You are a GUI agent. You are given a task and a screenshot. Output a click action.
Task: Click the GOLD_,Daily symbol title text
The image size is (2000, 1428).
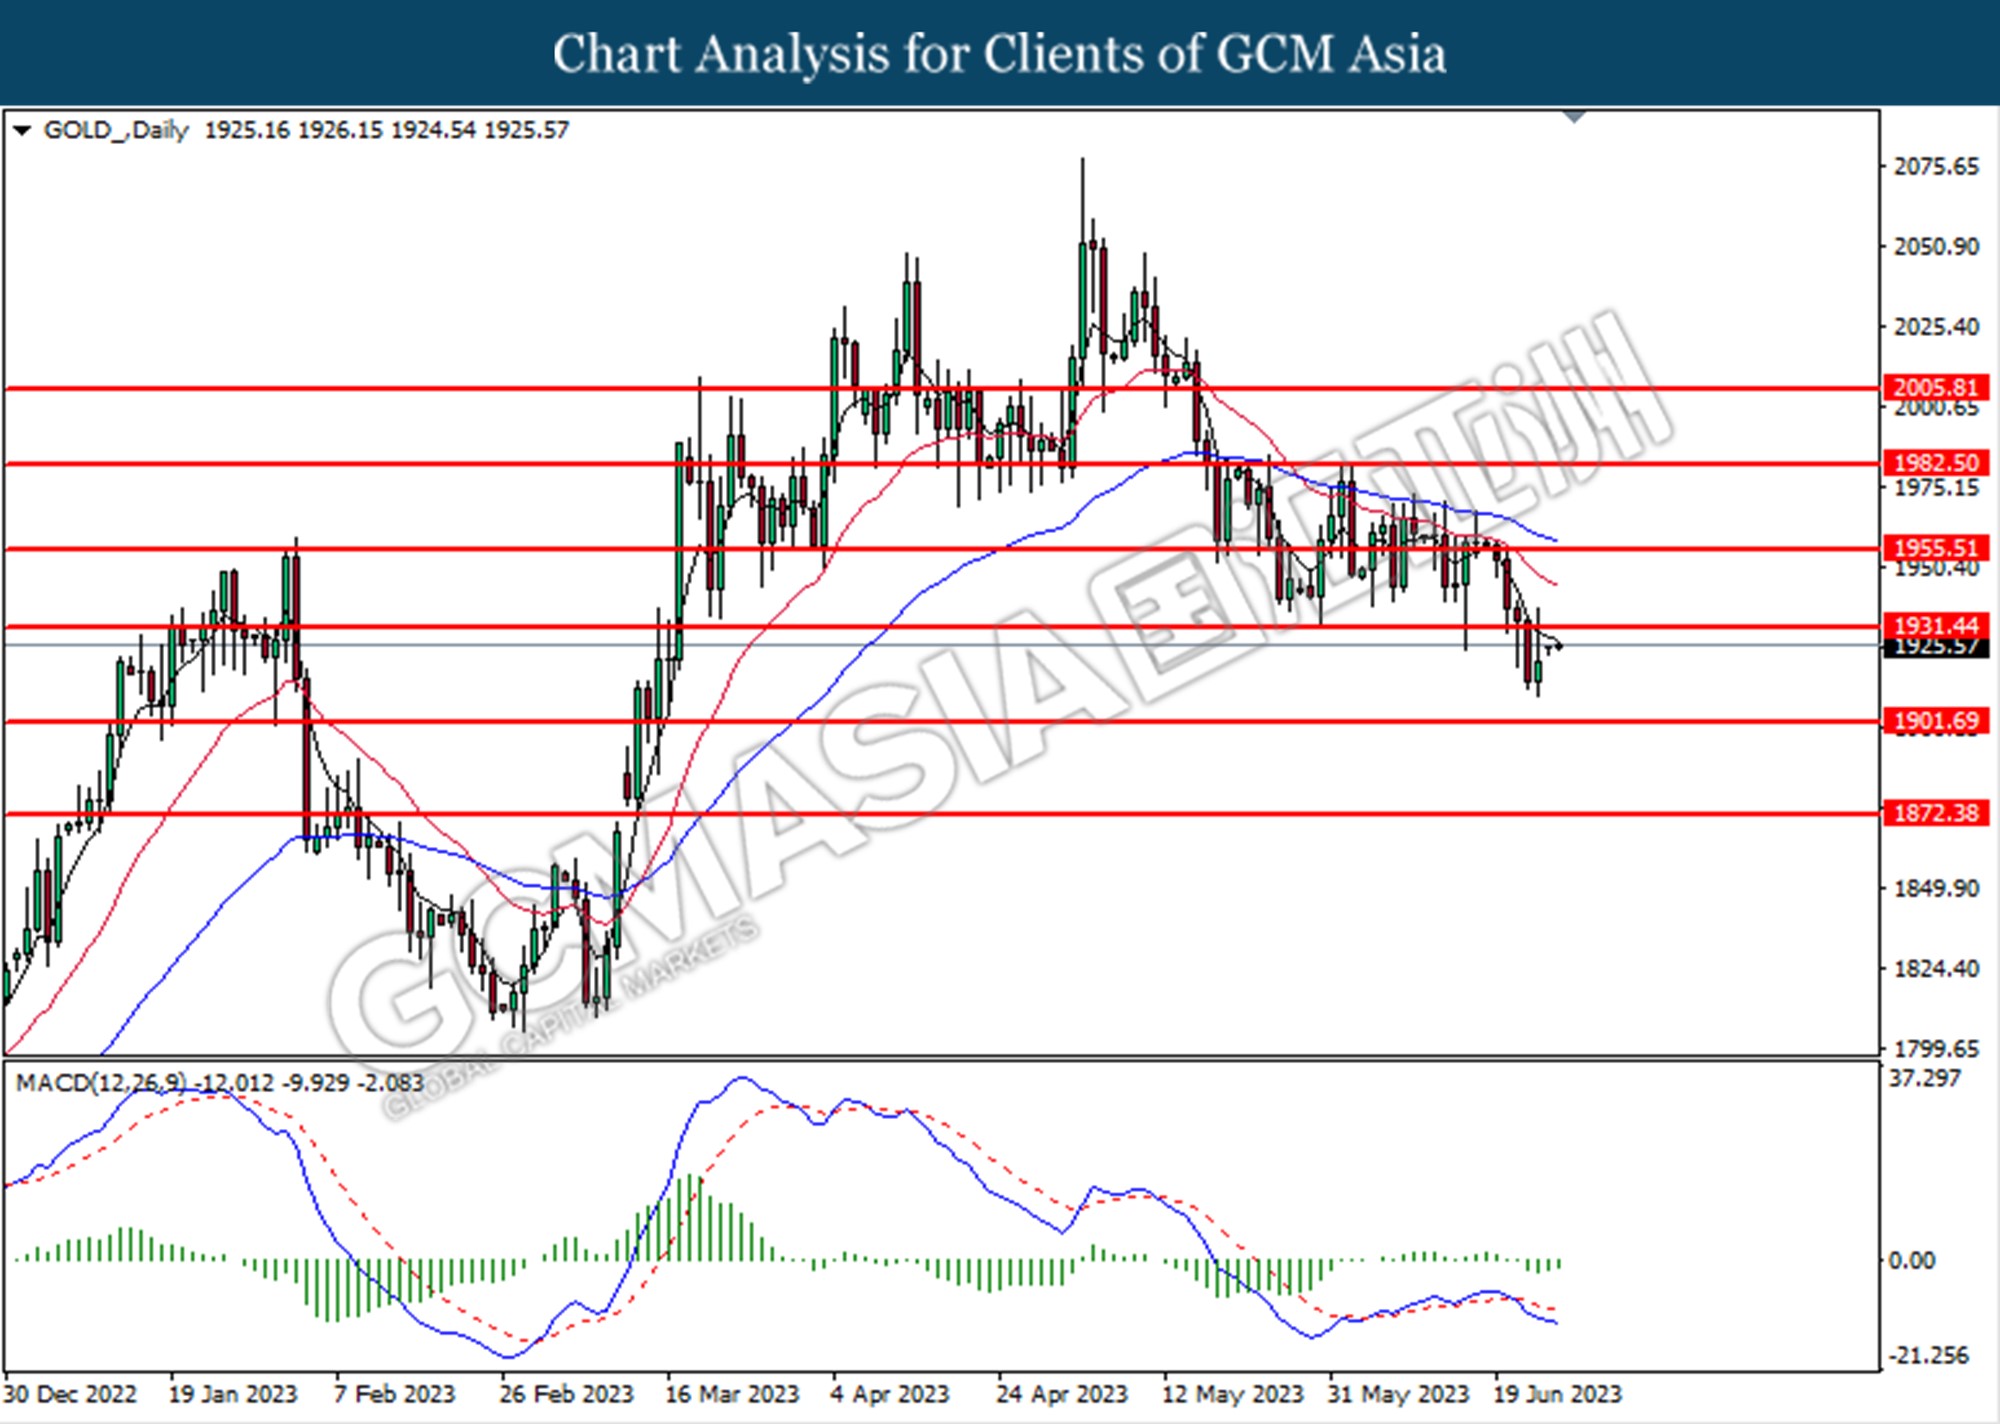point(116,131)
